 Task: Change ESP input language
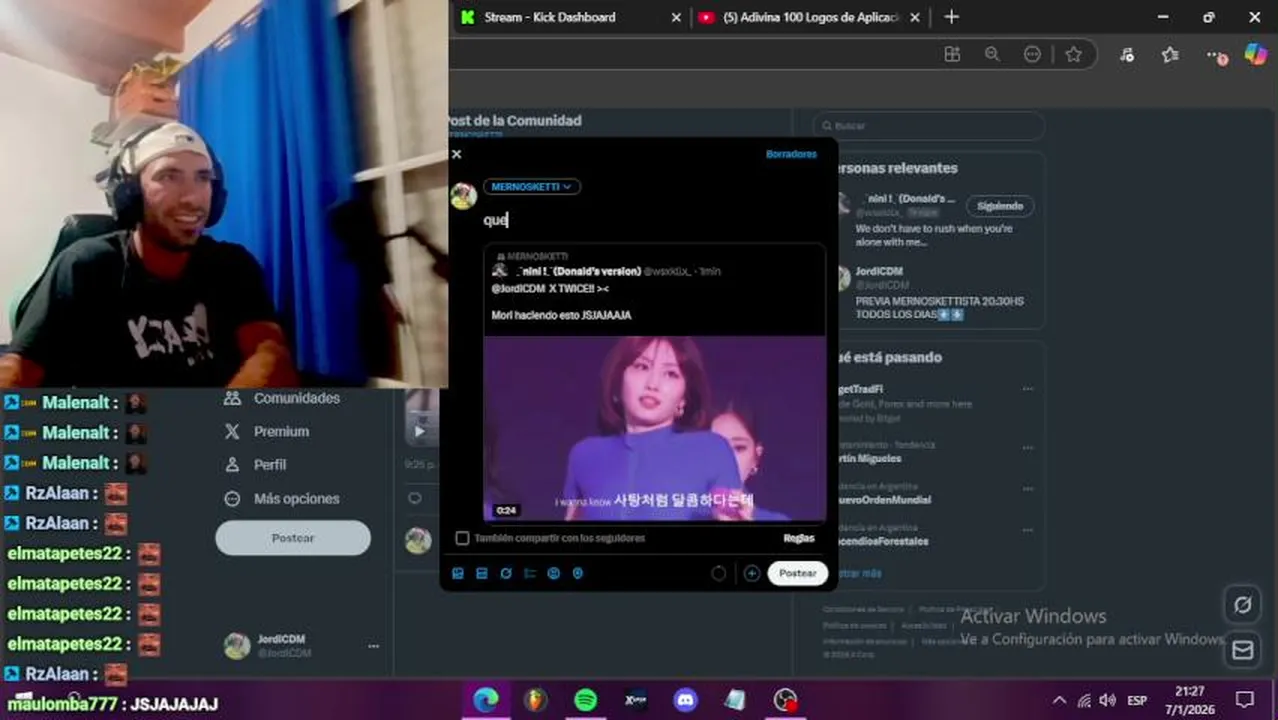pyautogui.click(x=1137, y=700)
